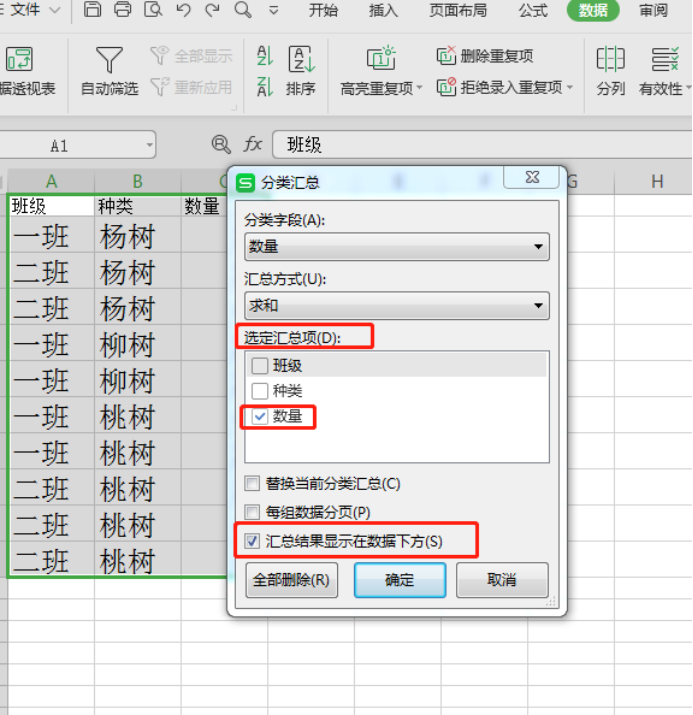Click the search magnifier in toolbar

[x=243, y=10]
